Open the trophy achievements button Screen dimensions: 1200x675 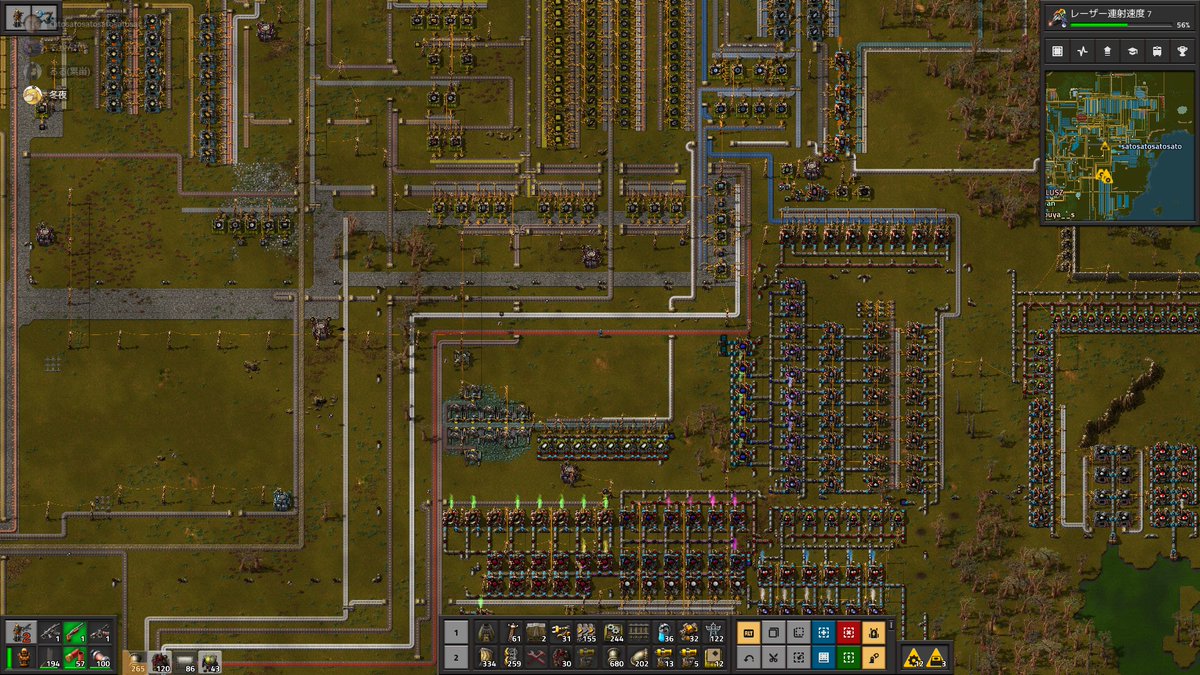pyautogui.click(x=1183, y=51)
